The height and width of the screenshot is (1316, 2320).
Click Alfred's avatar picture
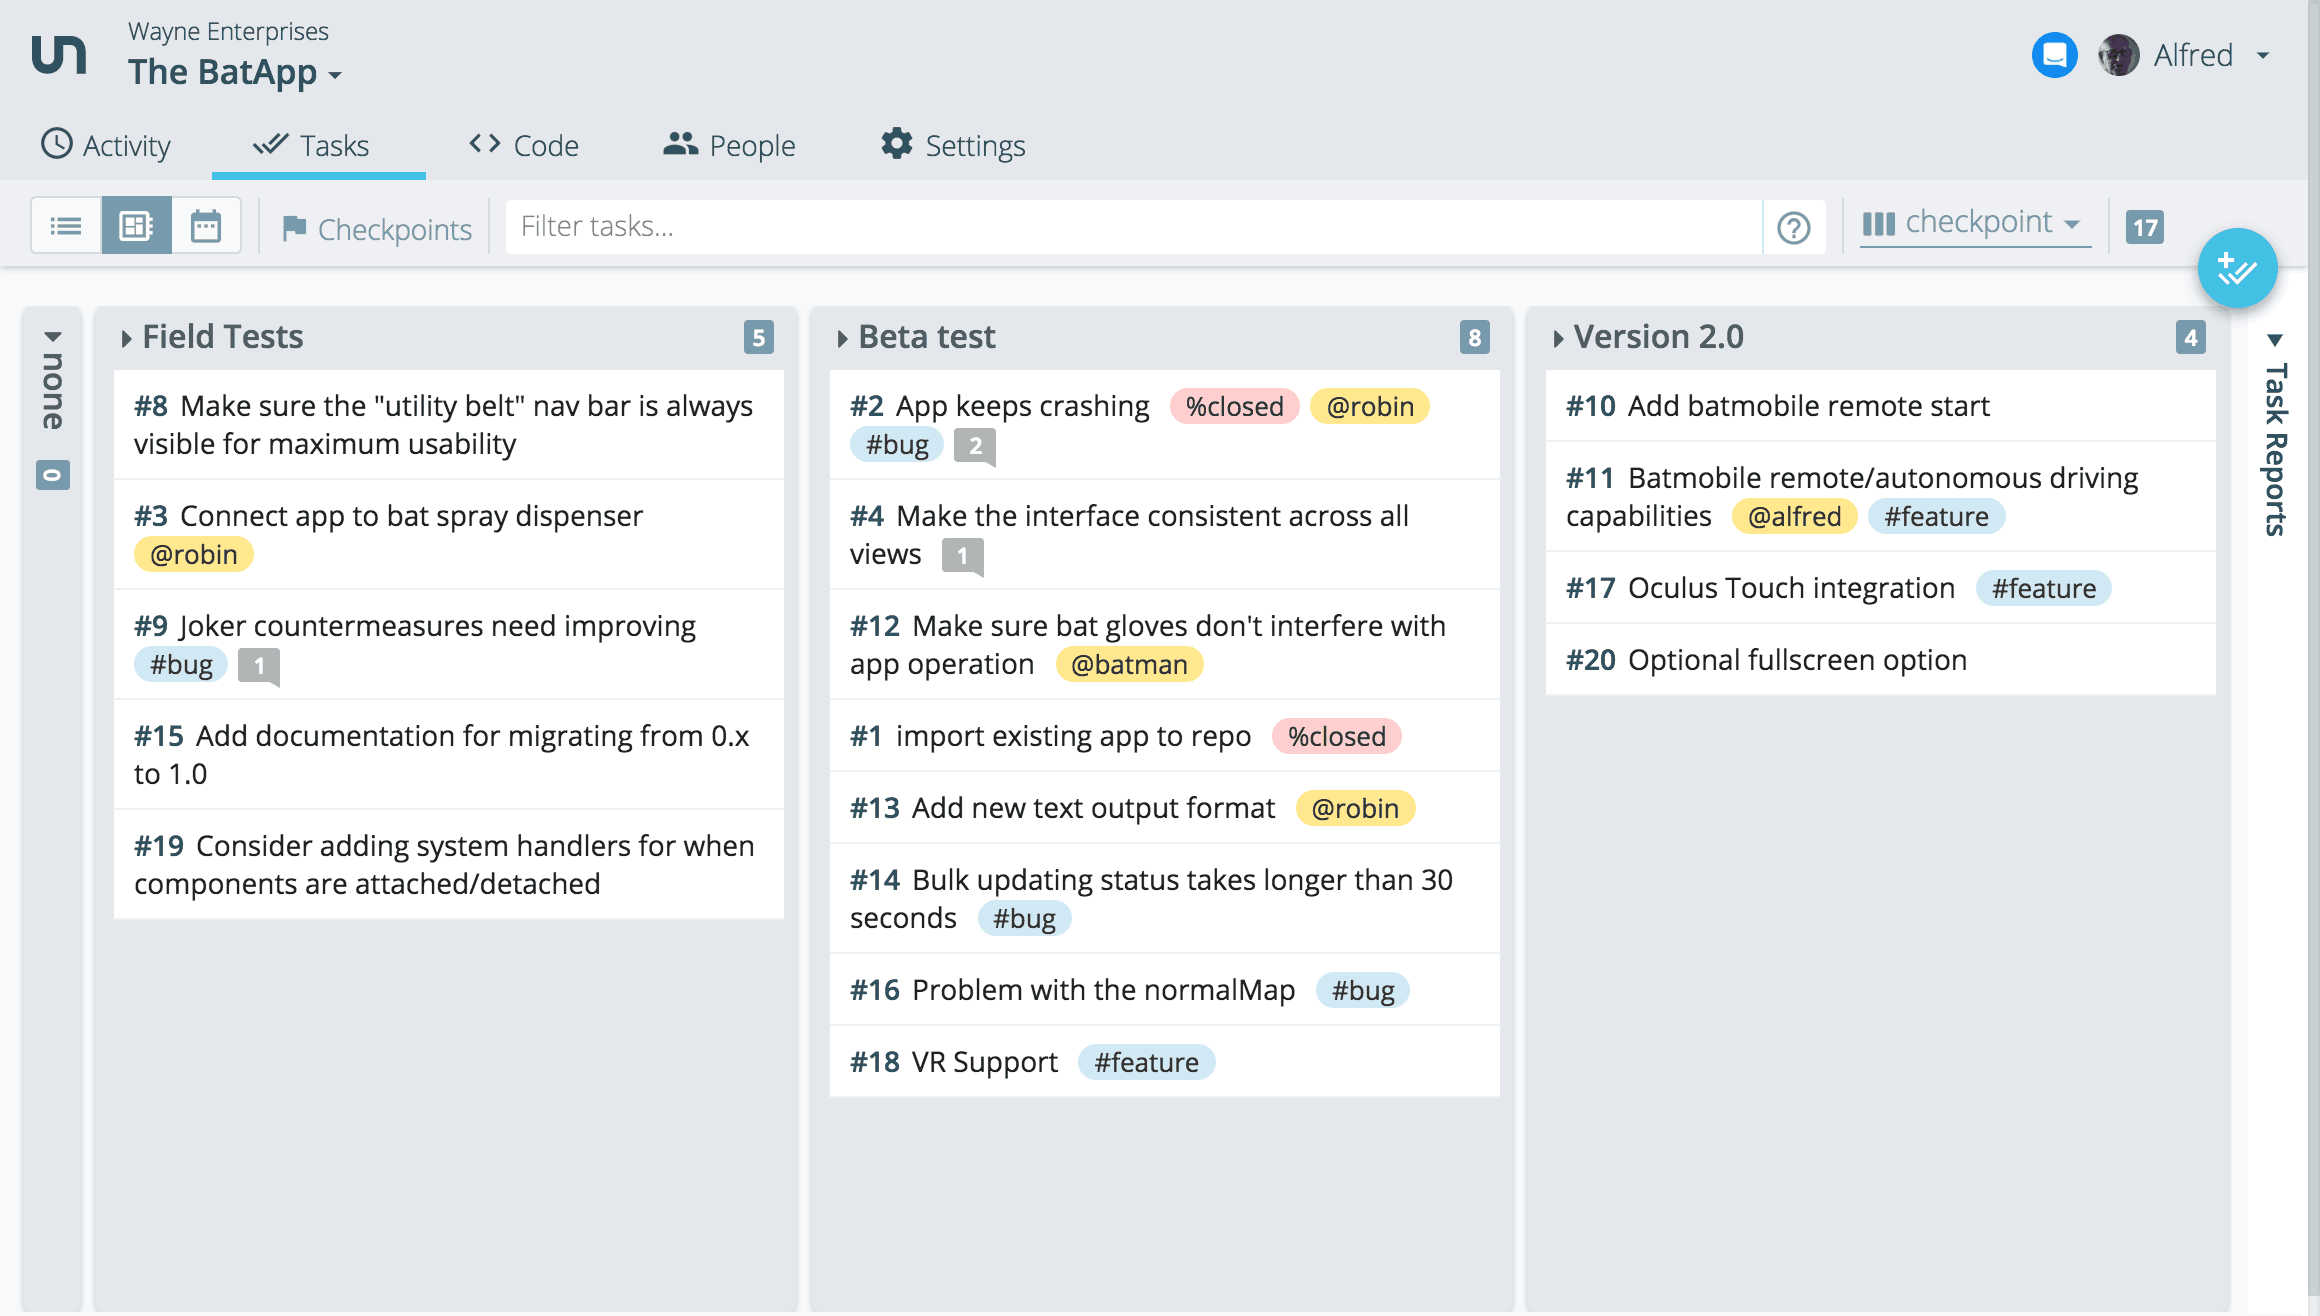[2118, 56]
